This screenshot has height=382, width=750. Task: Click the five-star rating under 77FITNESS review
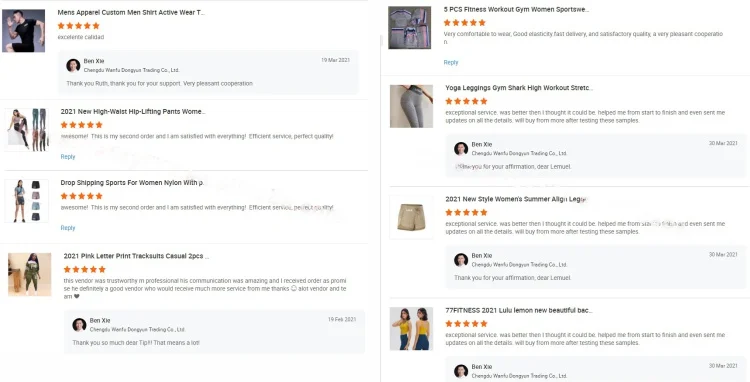pos(466,324)
